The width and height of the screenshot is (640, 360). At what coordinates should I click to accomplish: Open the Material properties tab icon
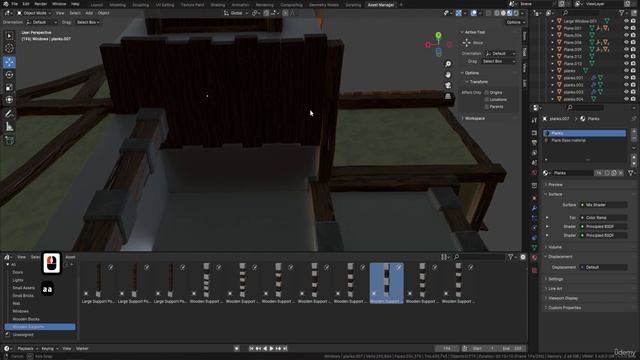534,258
